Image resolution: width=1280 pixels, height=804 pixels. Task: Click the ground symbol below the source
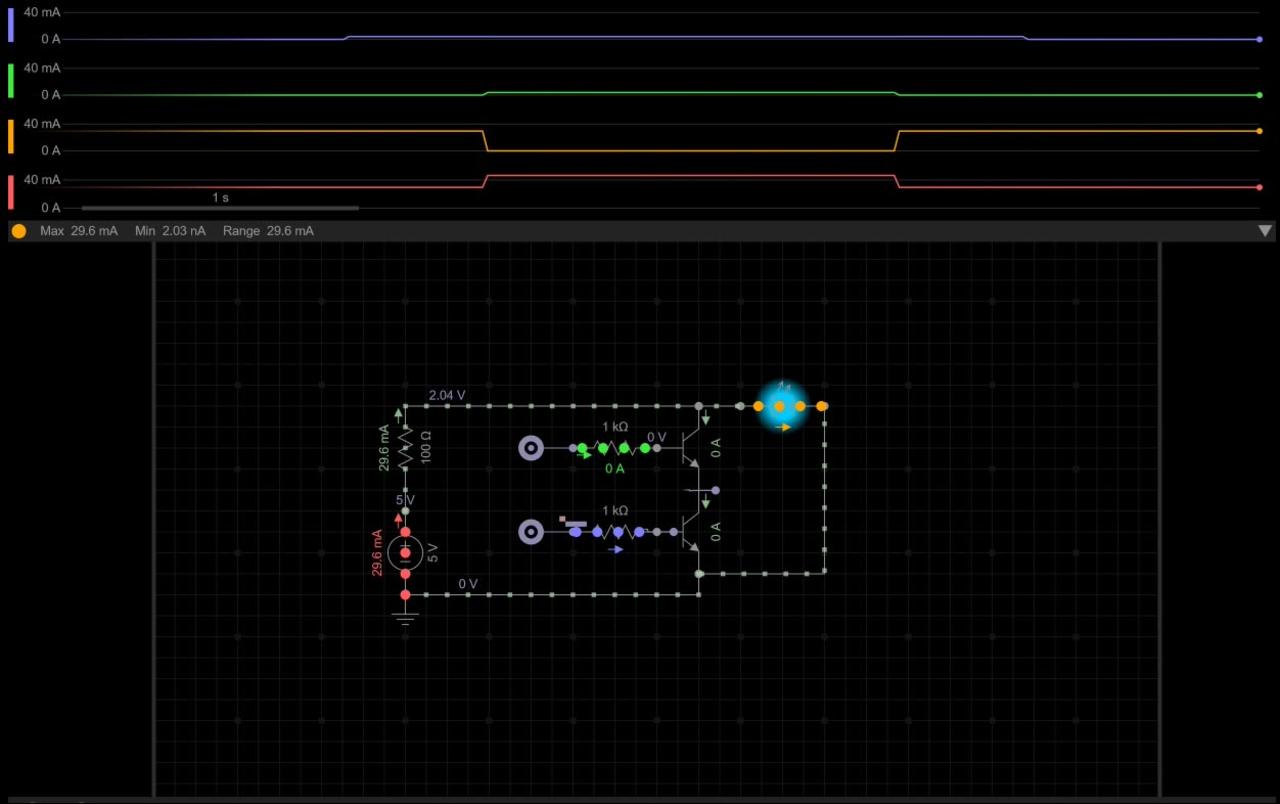(405, 618)
